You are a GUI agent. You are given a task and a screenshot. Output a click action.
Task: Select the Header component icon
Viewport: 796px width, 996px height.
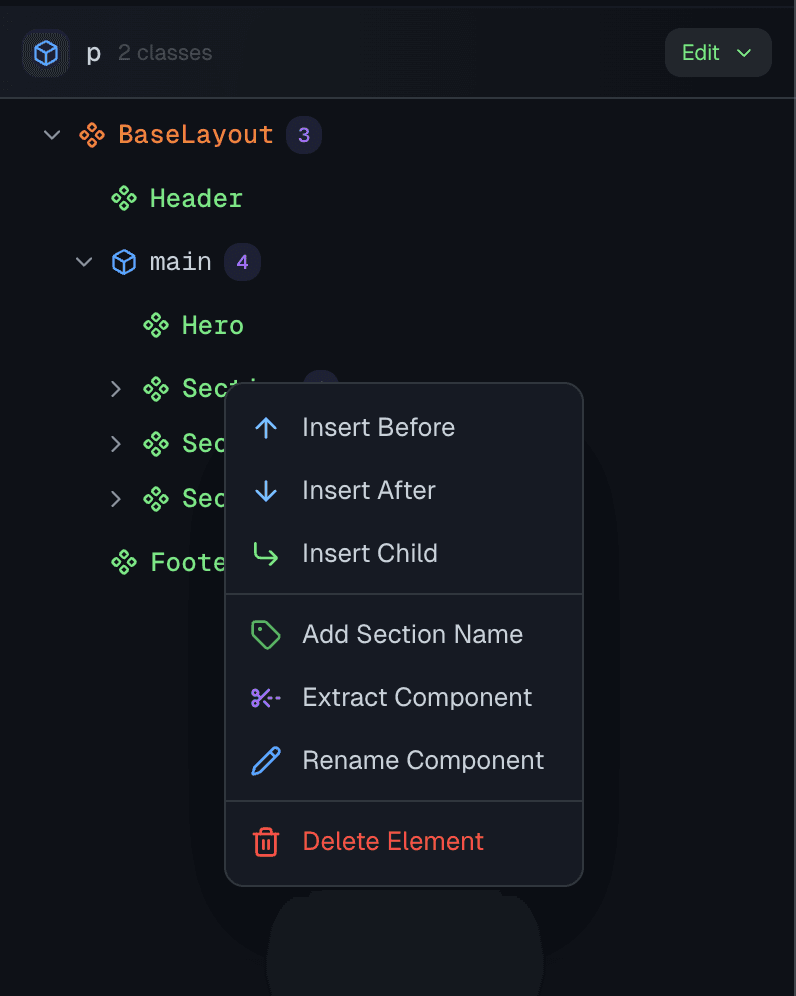124,198
